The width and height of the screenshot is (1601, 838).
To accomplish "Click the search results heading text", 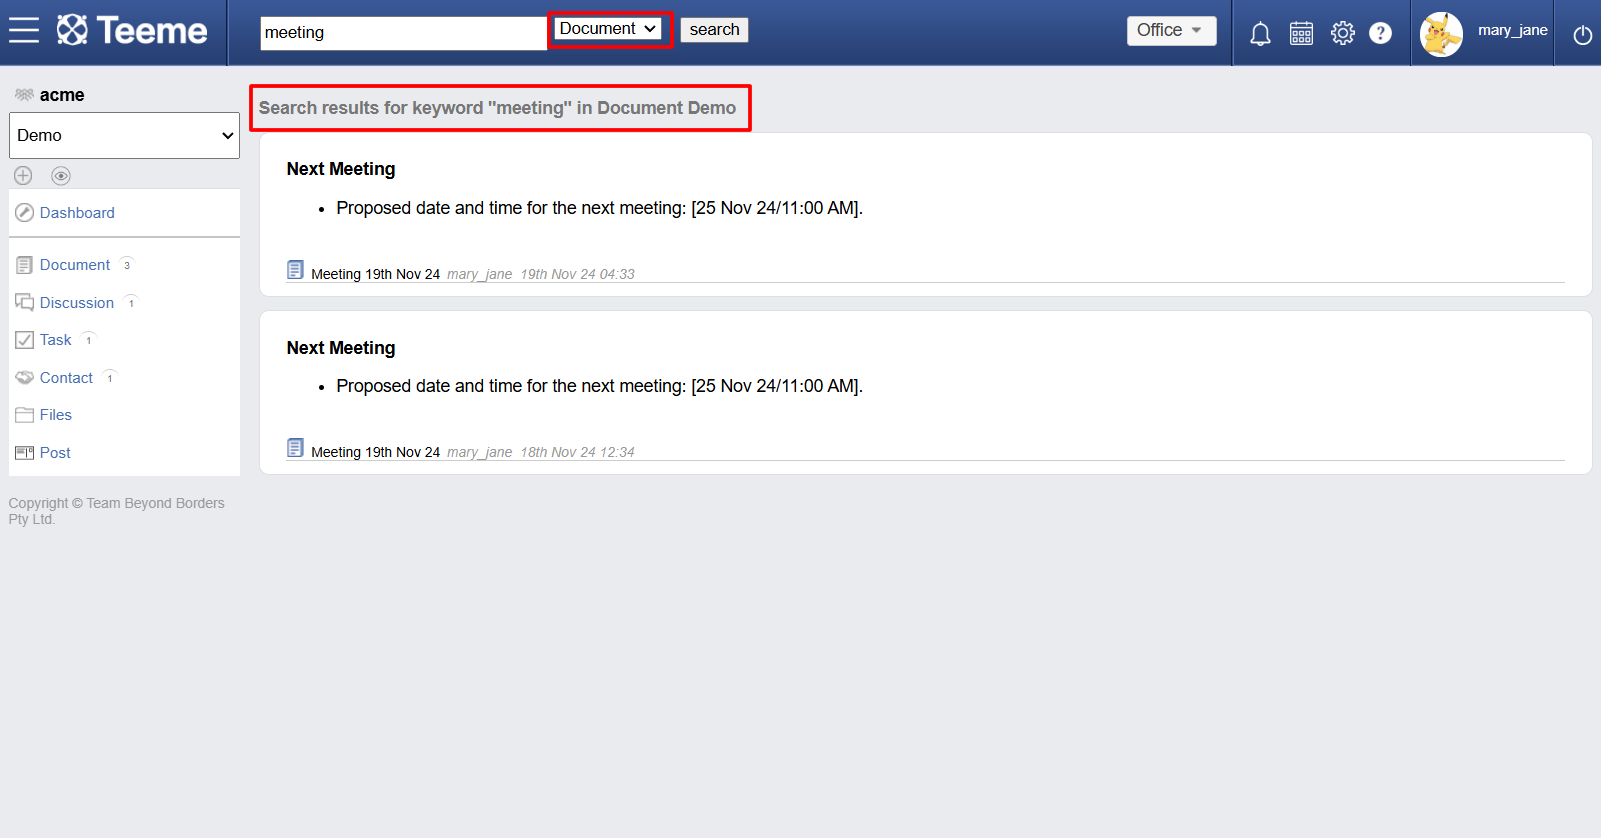I will pyautogui.click(x=497, y=108).
